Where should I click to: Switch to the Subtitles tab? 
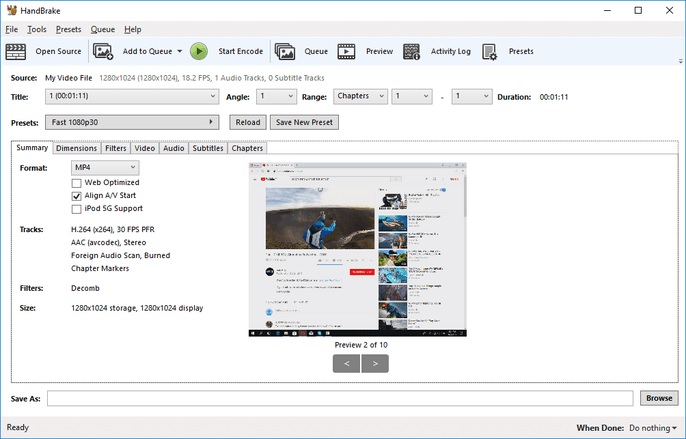pos(207,148)
